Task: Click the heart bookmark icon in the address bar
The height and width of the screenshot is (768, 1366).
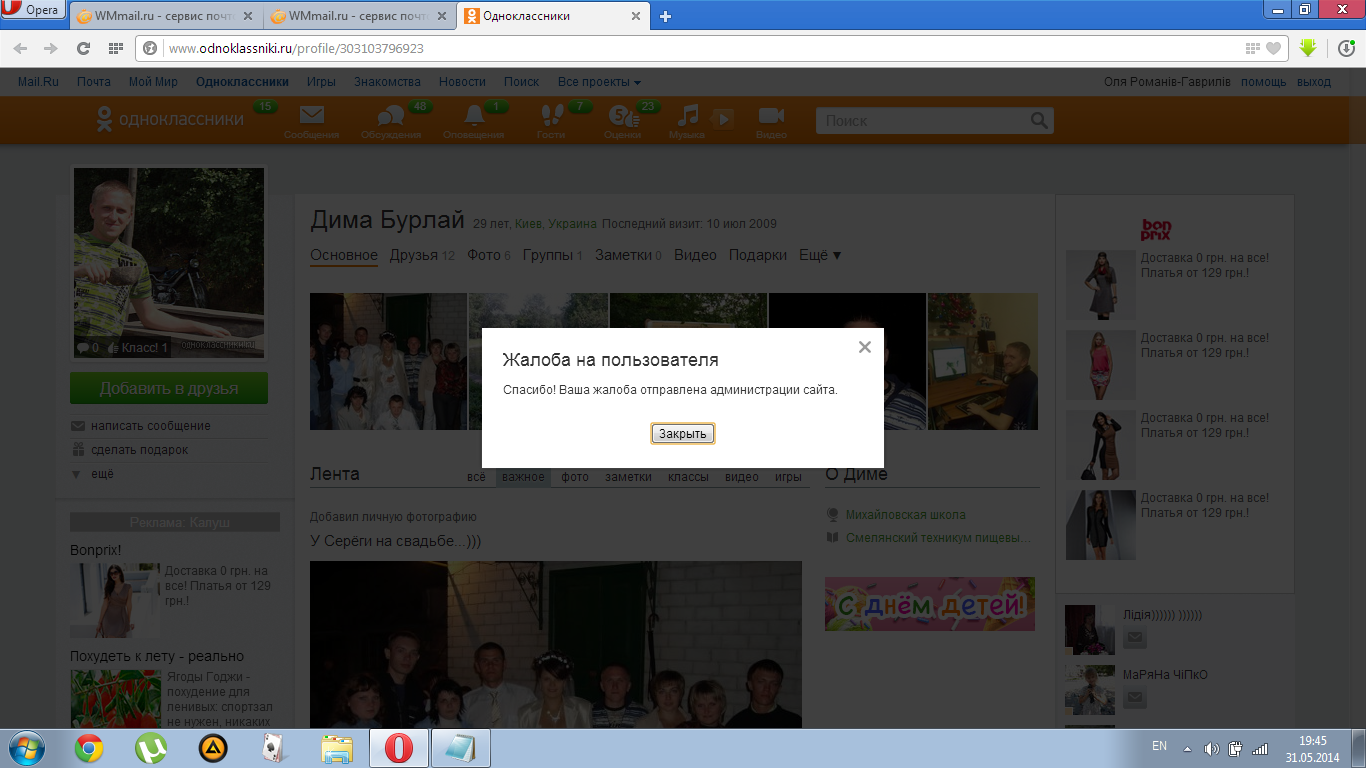Action: (x=1273, y=48)
